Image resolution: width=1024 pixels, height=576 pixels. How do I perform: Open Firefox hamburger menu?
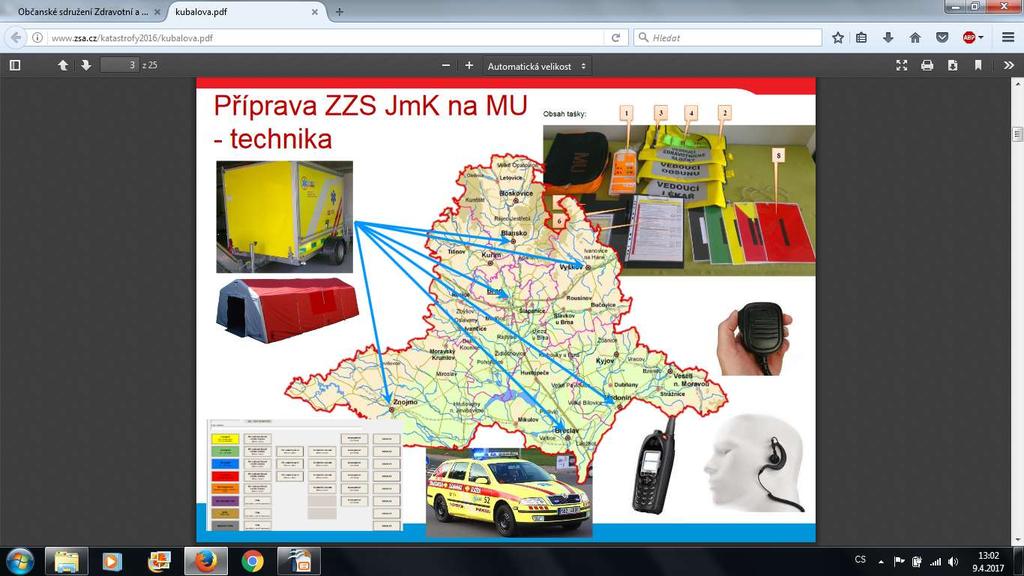(x=1008, y=38)
